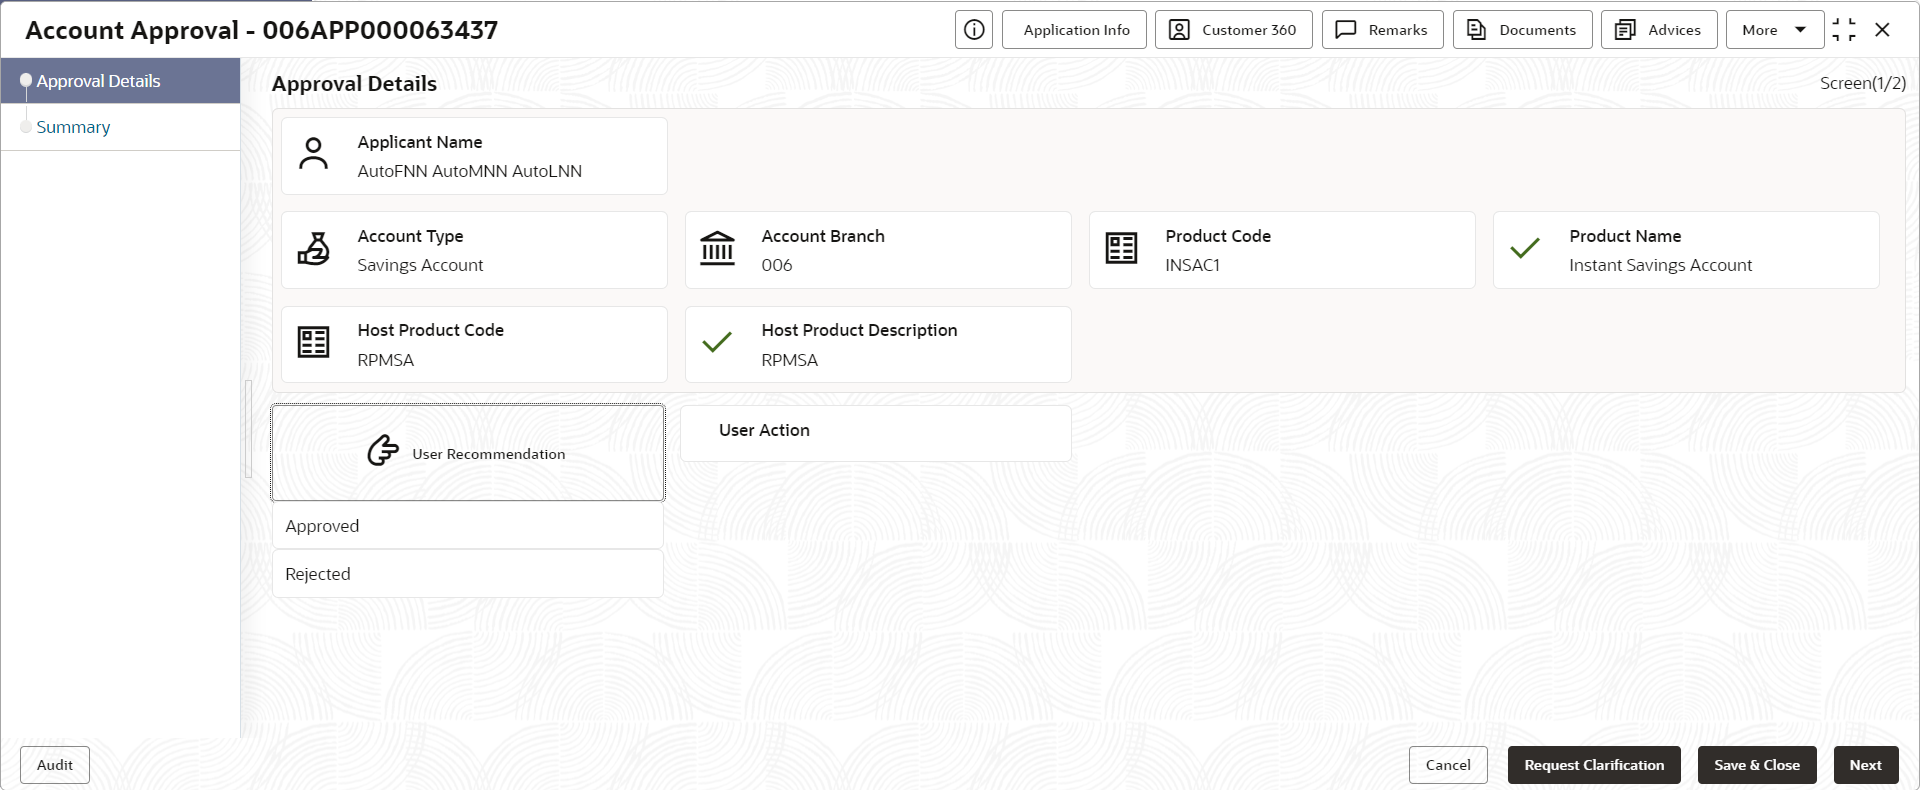Viewport: 1920px width, 790px height.
Task: Click the Account Type money bag icon
Action: (314, 249)
